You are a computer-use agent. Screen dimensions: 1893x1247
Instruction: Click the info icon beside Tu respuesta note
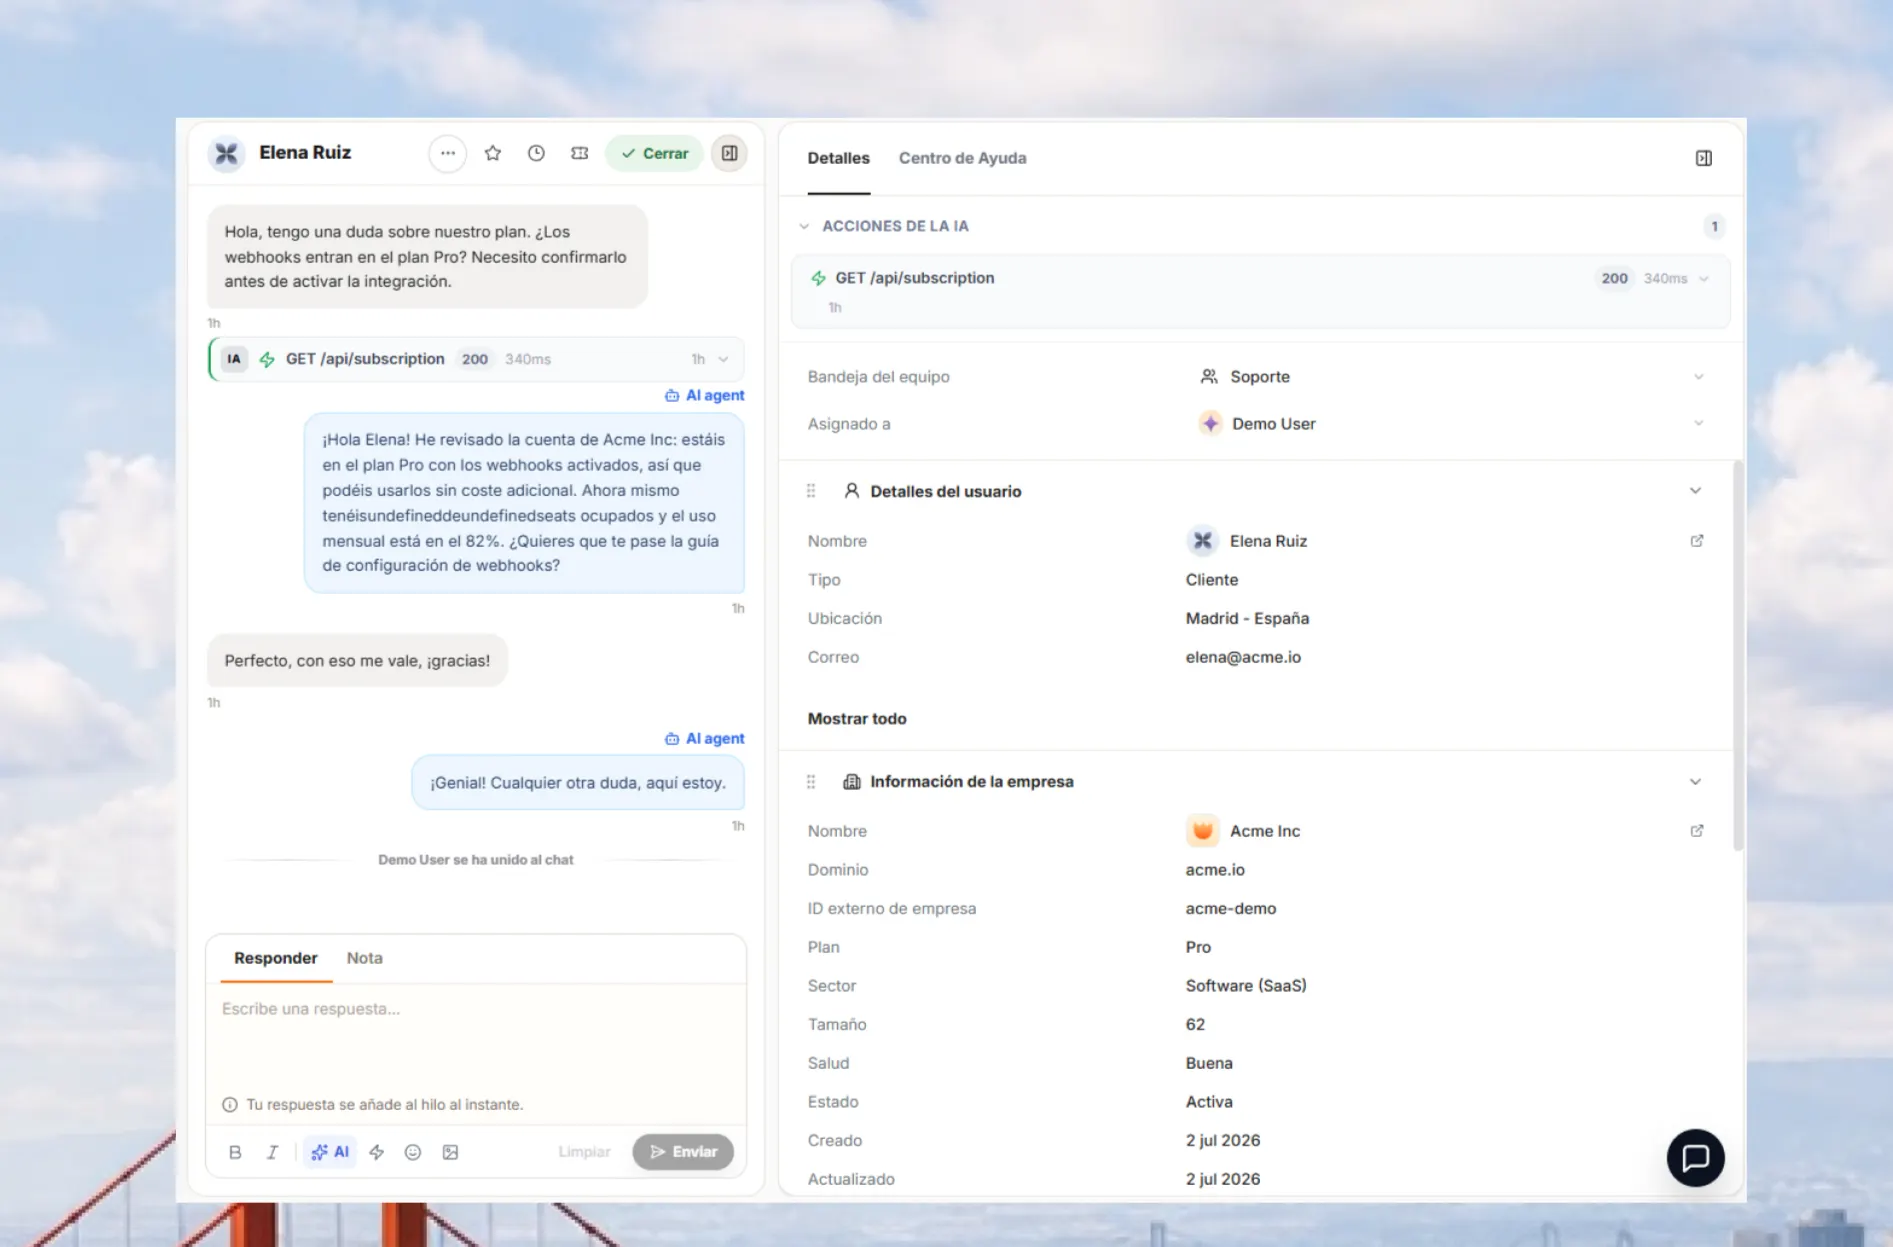(x=230, y=1105)
